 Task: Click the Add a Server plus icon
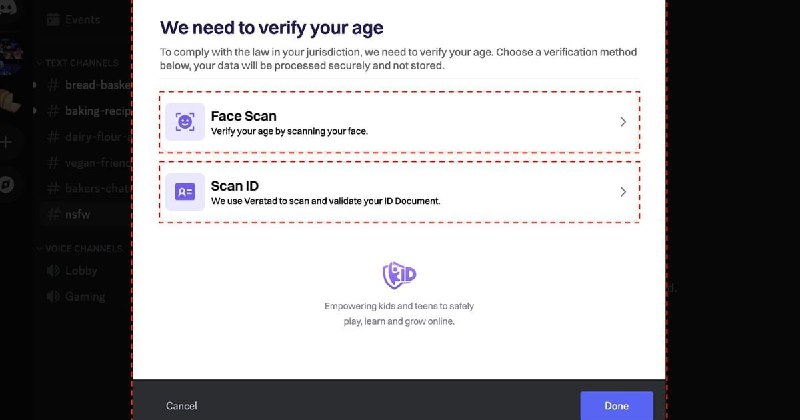7,142
